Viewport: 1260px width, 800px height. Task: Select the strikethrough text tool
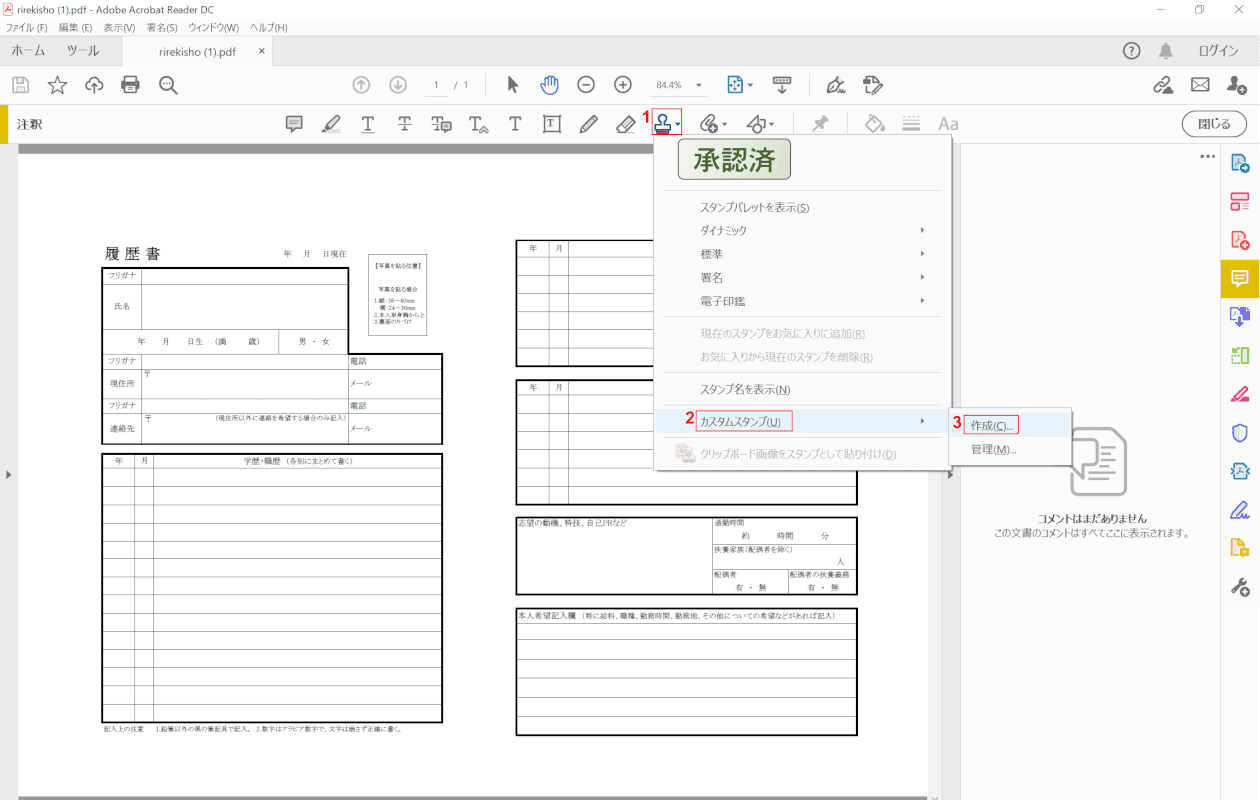[x=404, y=124]
